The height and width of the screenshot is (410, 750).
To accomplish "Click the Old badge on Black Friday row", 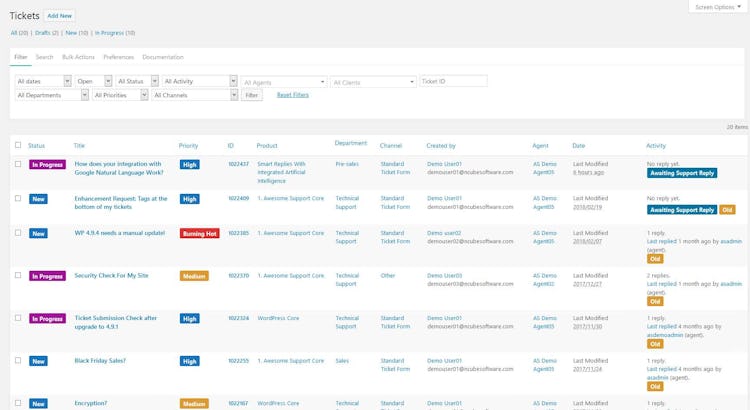I will coord(655,387).
